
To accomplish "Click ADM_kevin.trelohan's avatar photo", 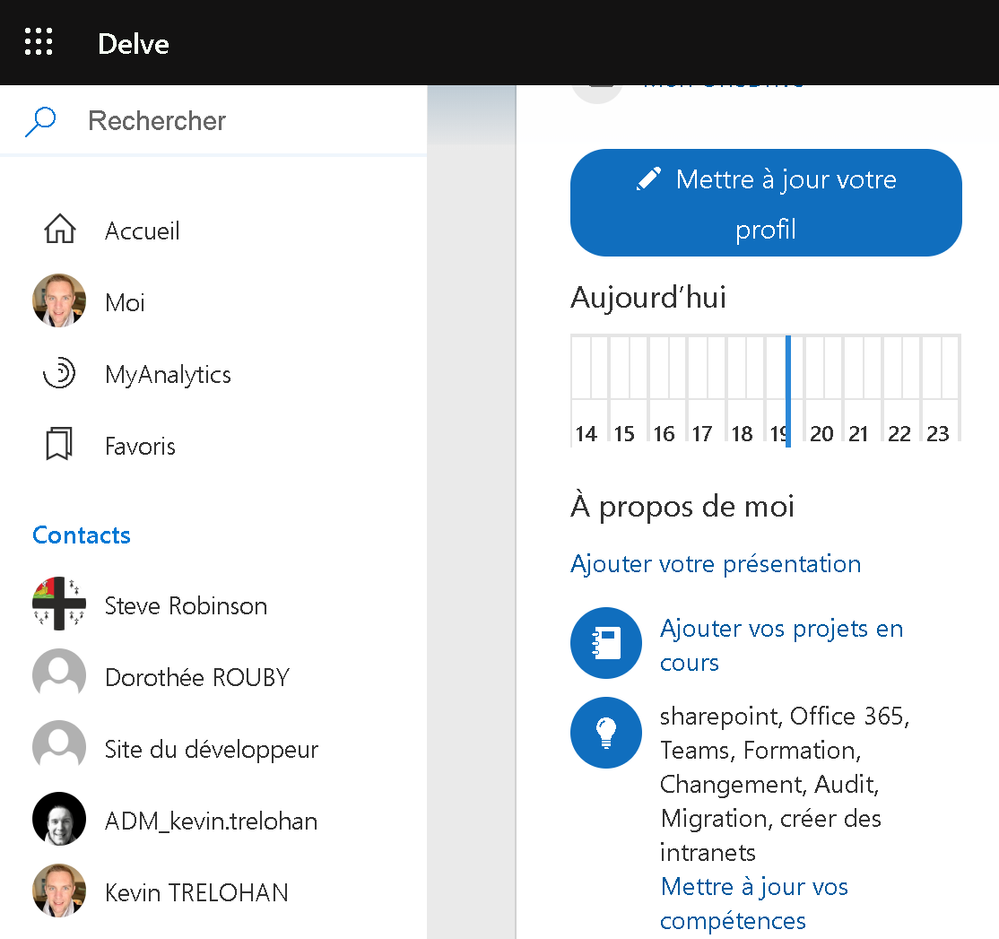I will (x=59, y=819).
